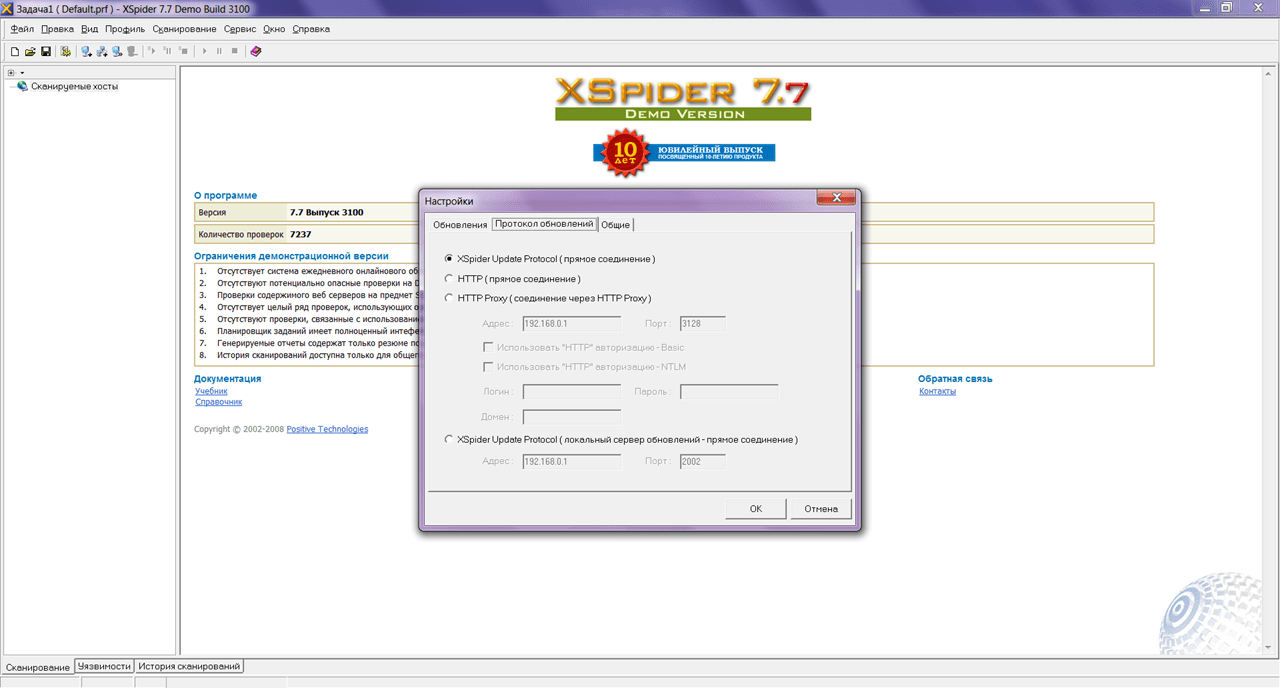The image size is (1280, 688).
Task: Cancel dialog with Отмена button
Action: (x=821, y=509)
